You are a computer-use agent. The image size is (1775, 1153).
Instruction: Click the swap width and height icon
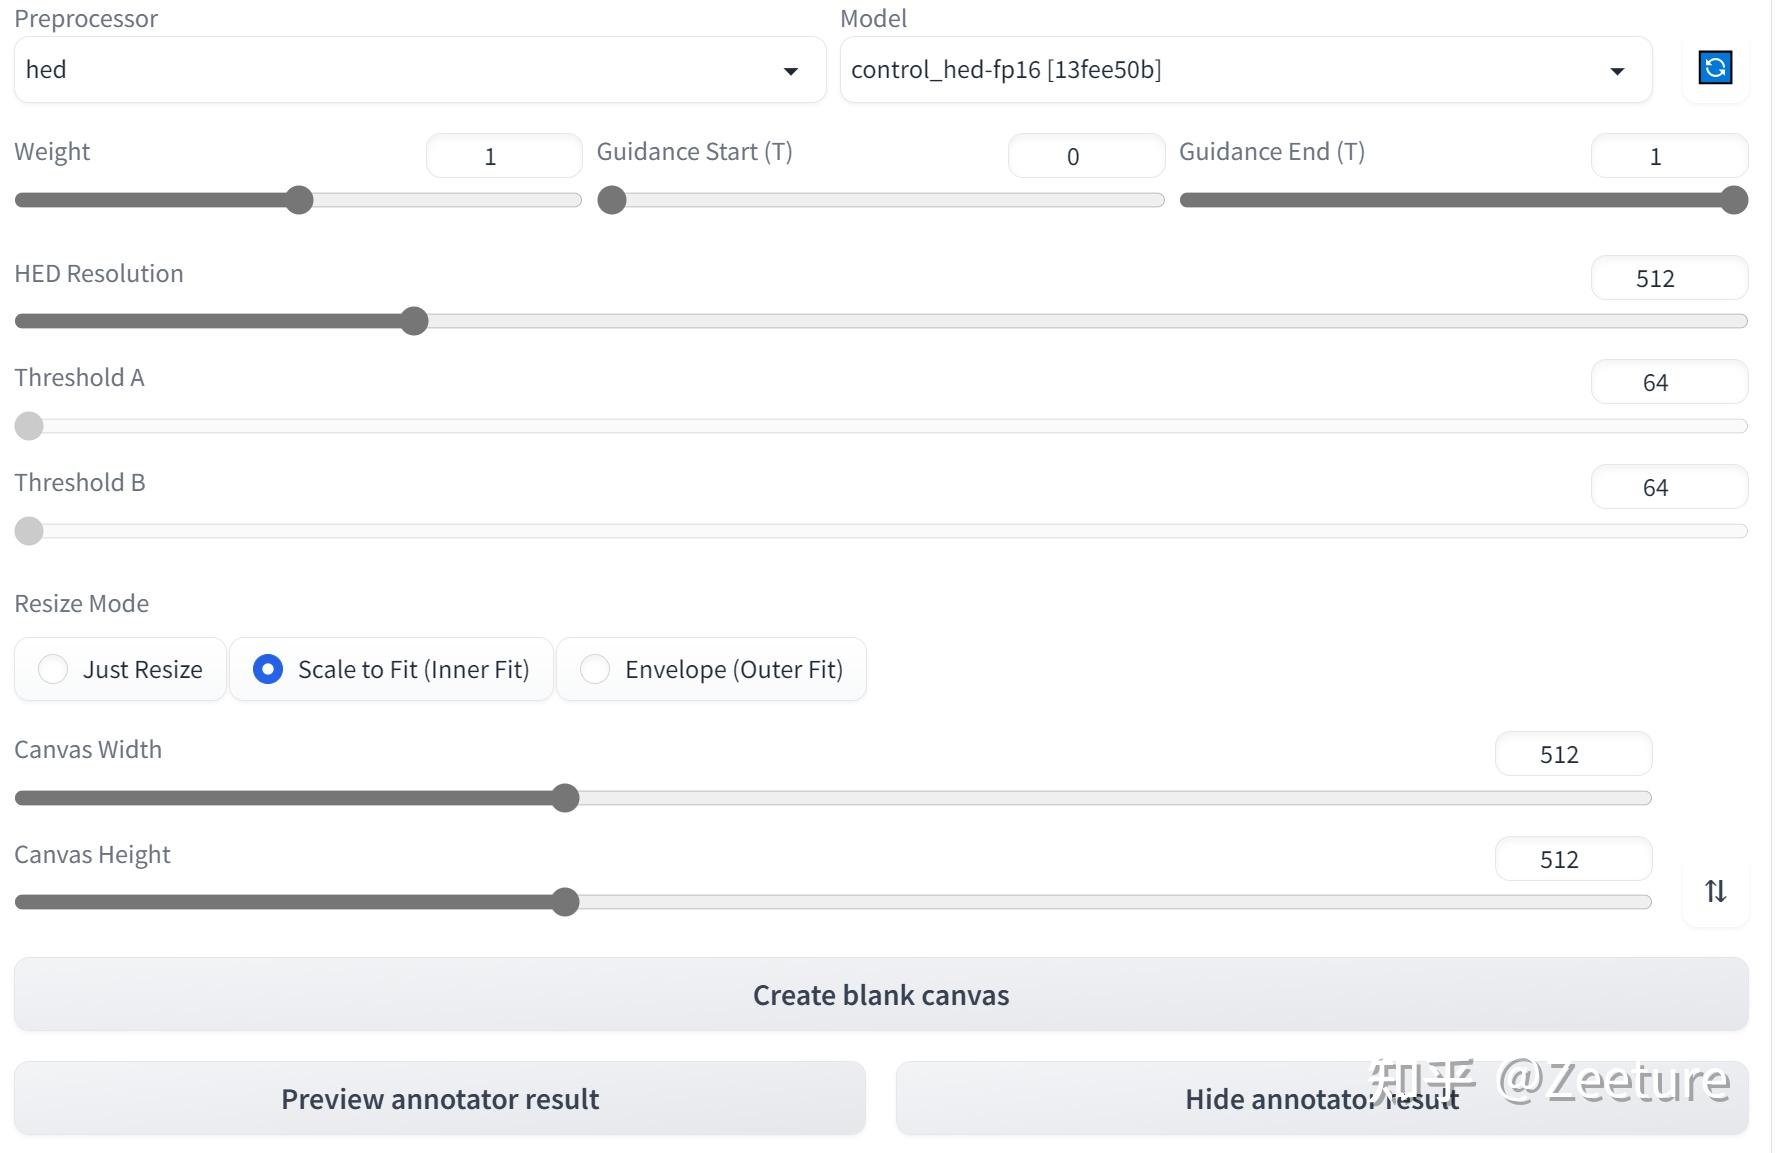coord(1715,891)
